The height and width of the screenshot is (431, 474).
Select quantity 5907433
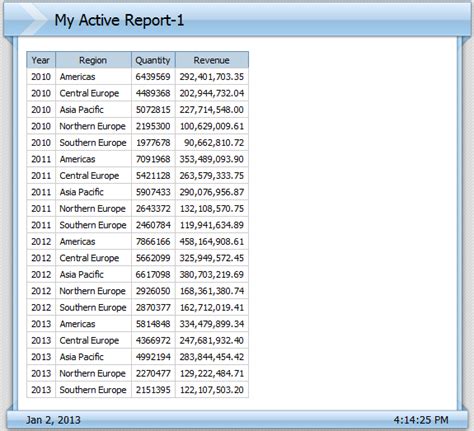[x=153, y=192]
